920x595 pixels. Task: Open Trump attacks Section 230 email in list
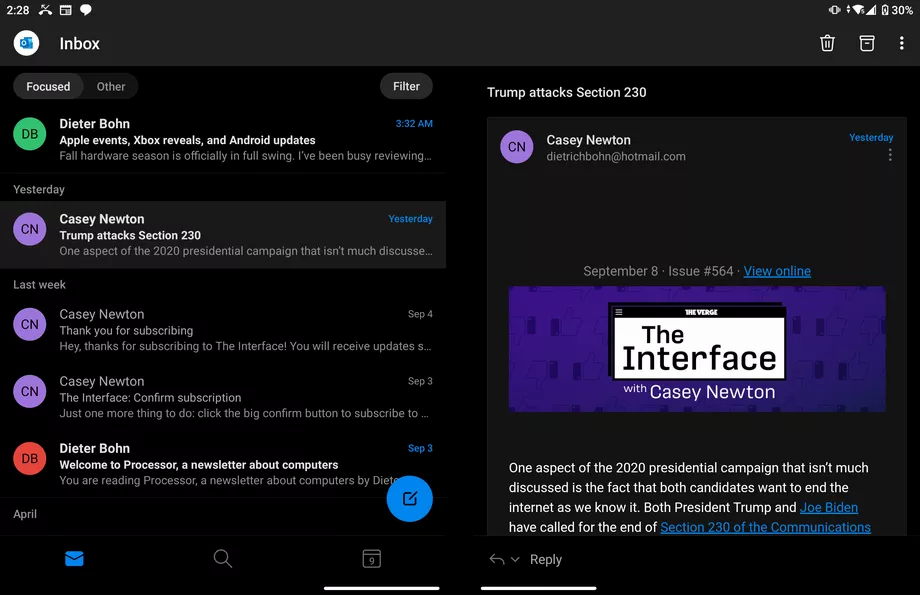pyautogui.click(x=223, y=235)
